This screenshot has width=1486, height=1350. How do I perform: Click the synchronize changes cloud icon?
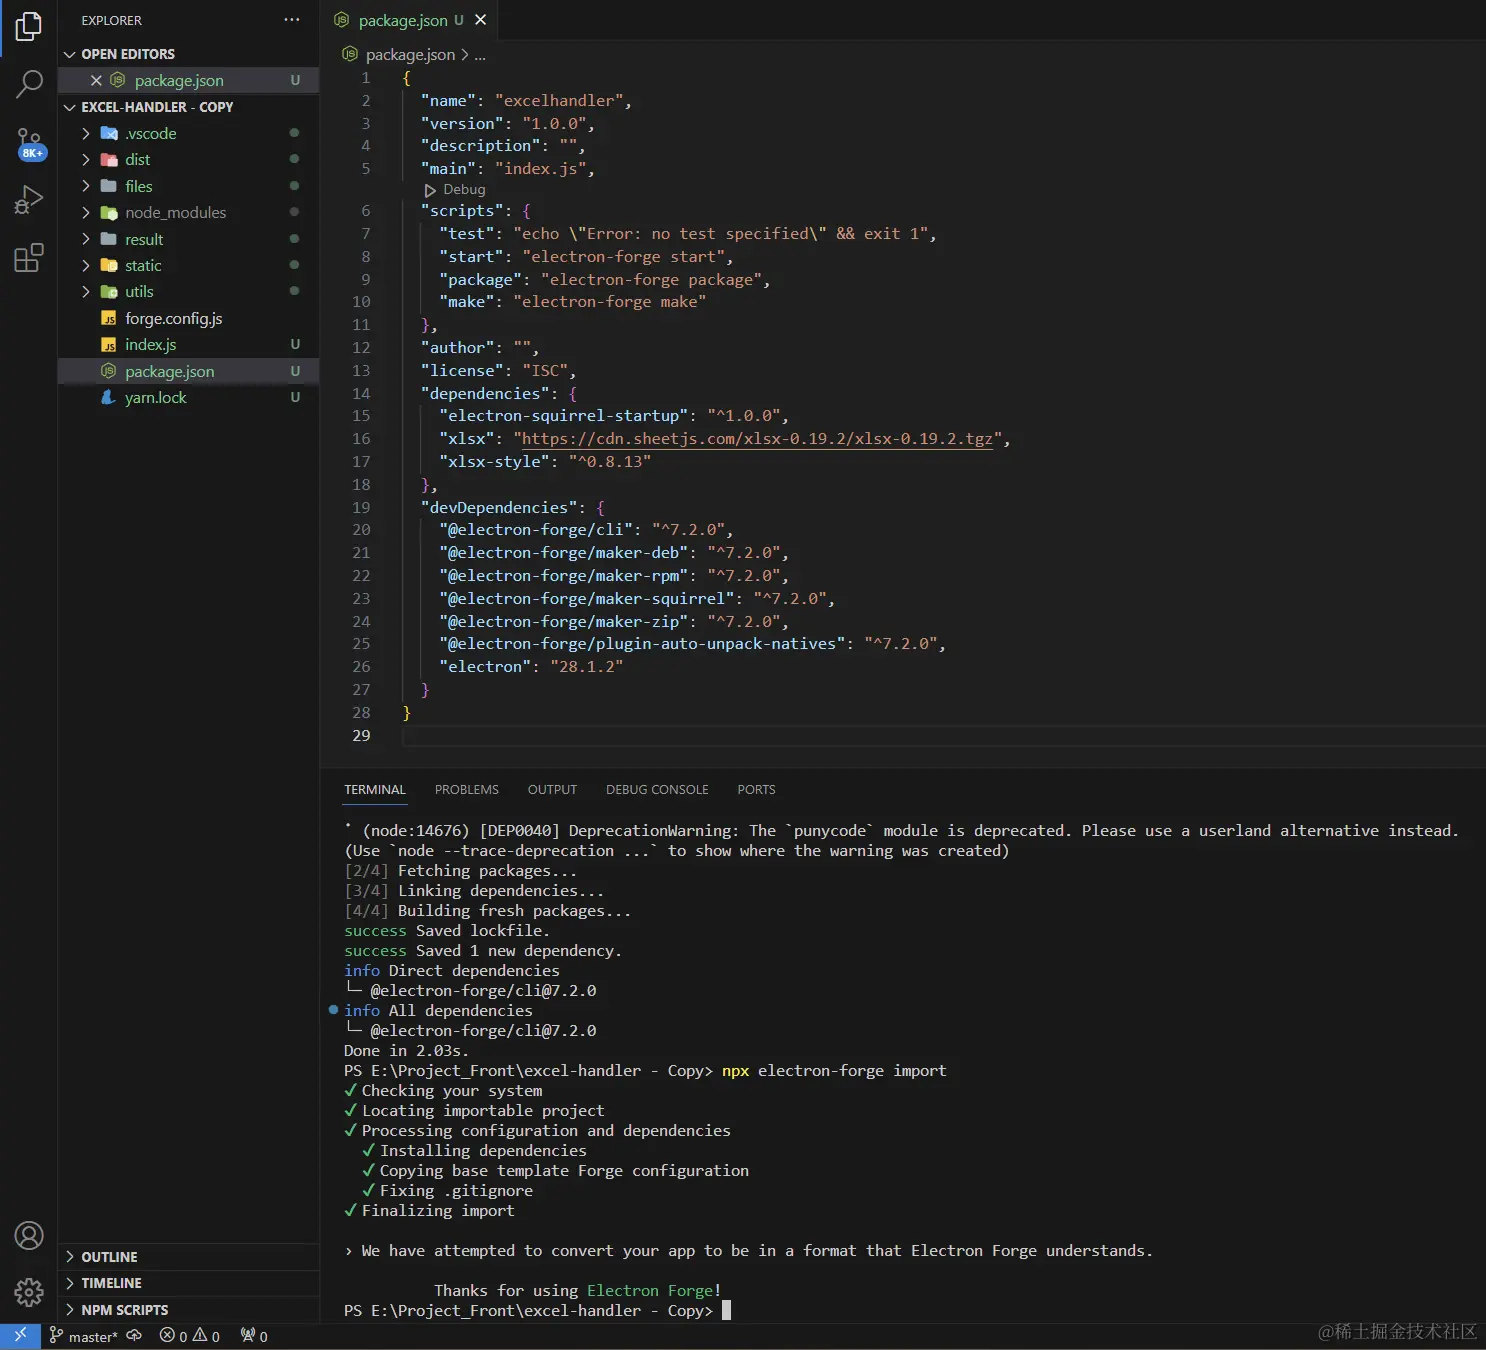pyautogui.click(x=135, y=1336)
